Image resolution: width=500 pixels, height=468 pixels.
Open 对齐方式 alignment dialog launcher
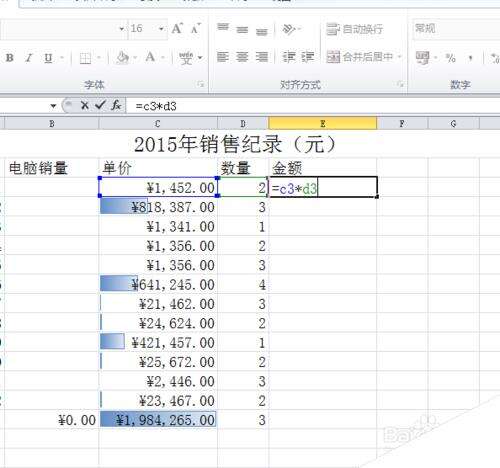pyautogui.click(x=400, y=84)
